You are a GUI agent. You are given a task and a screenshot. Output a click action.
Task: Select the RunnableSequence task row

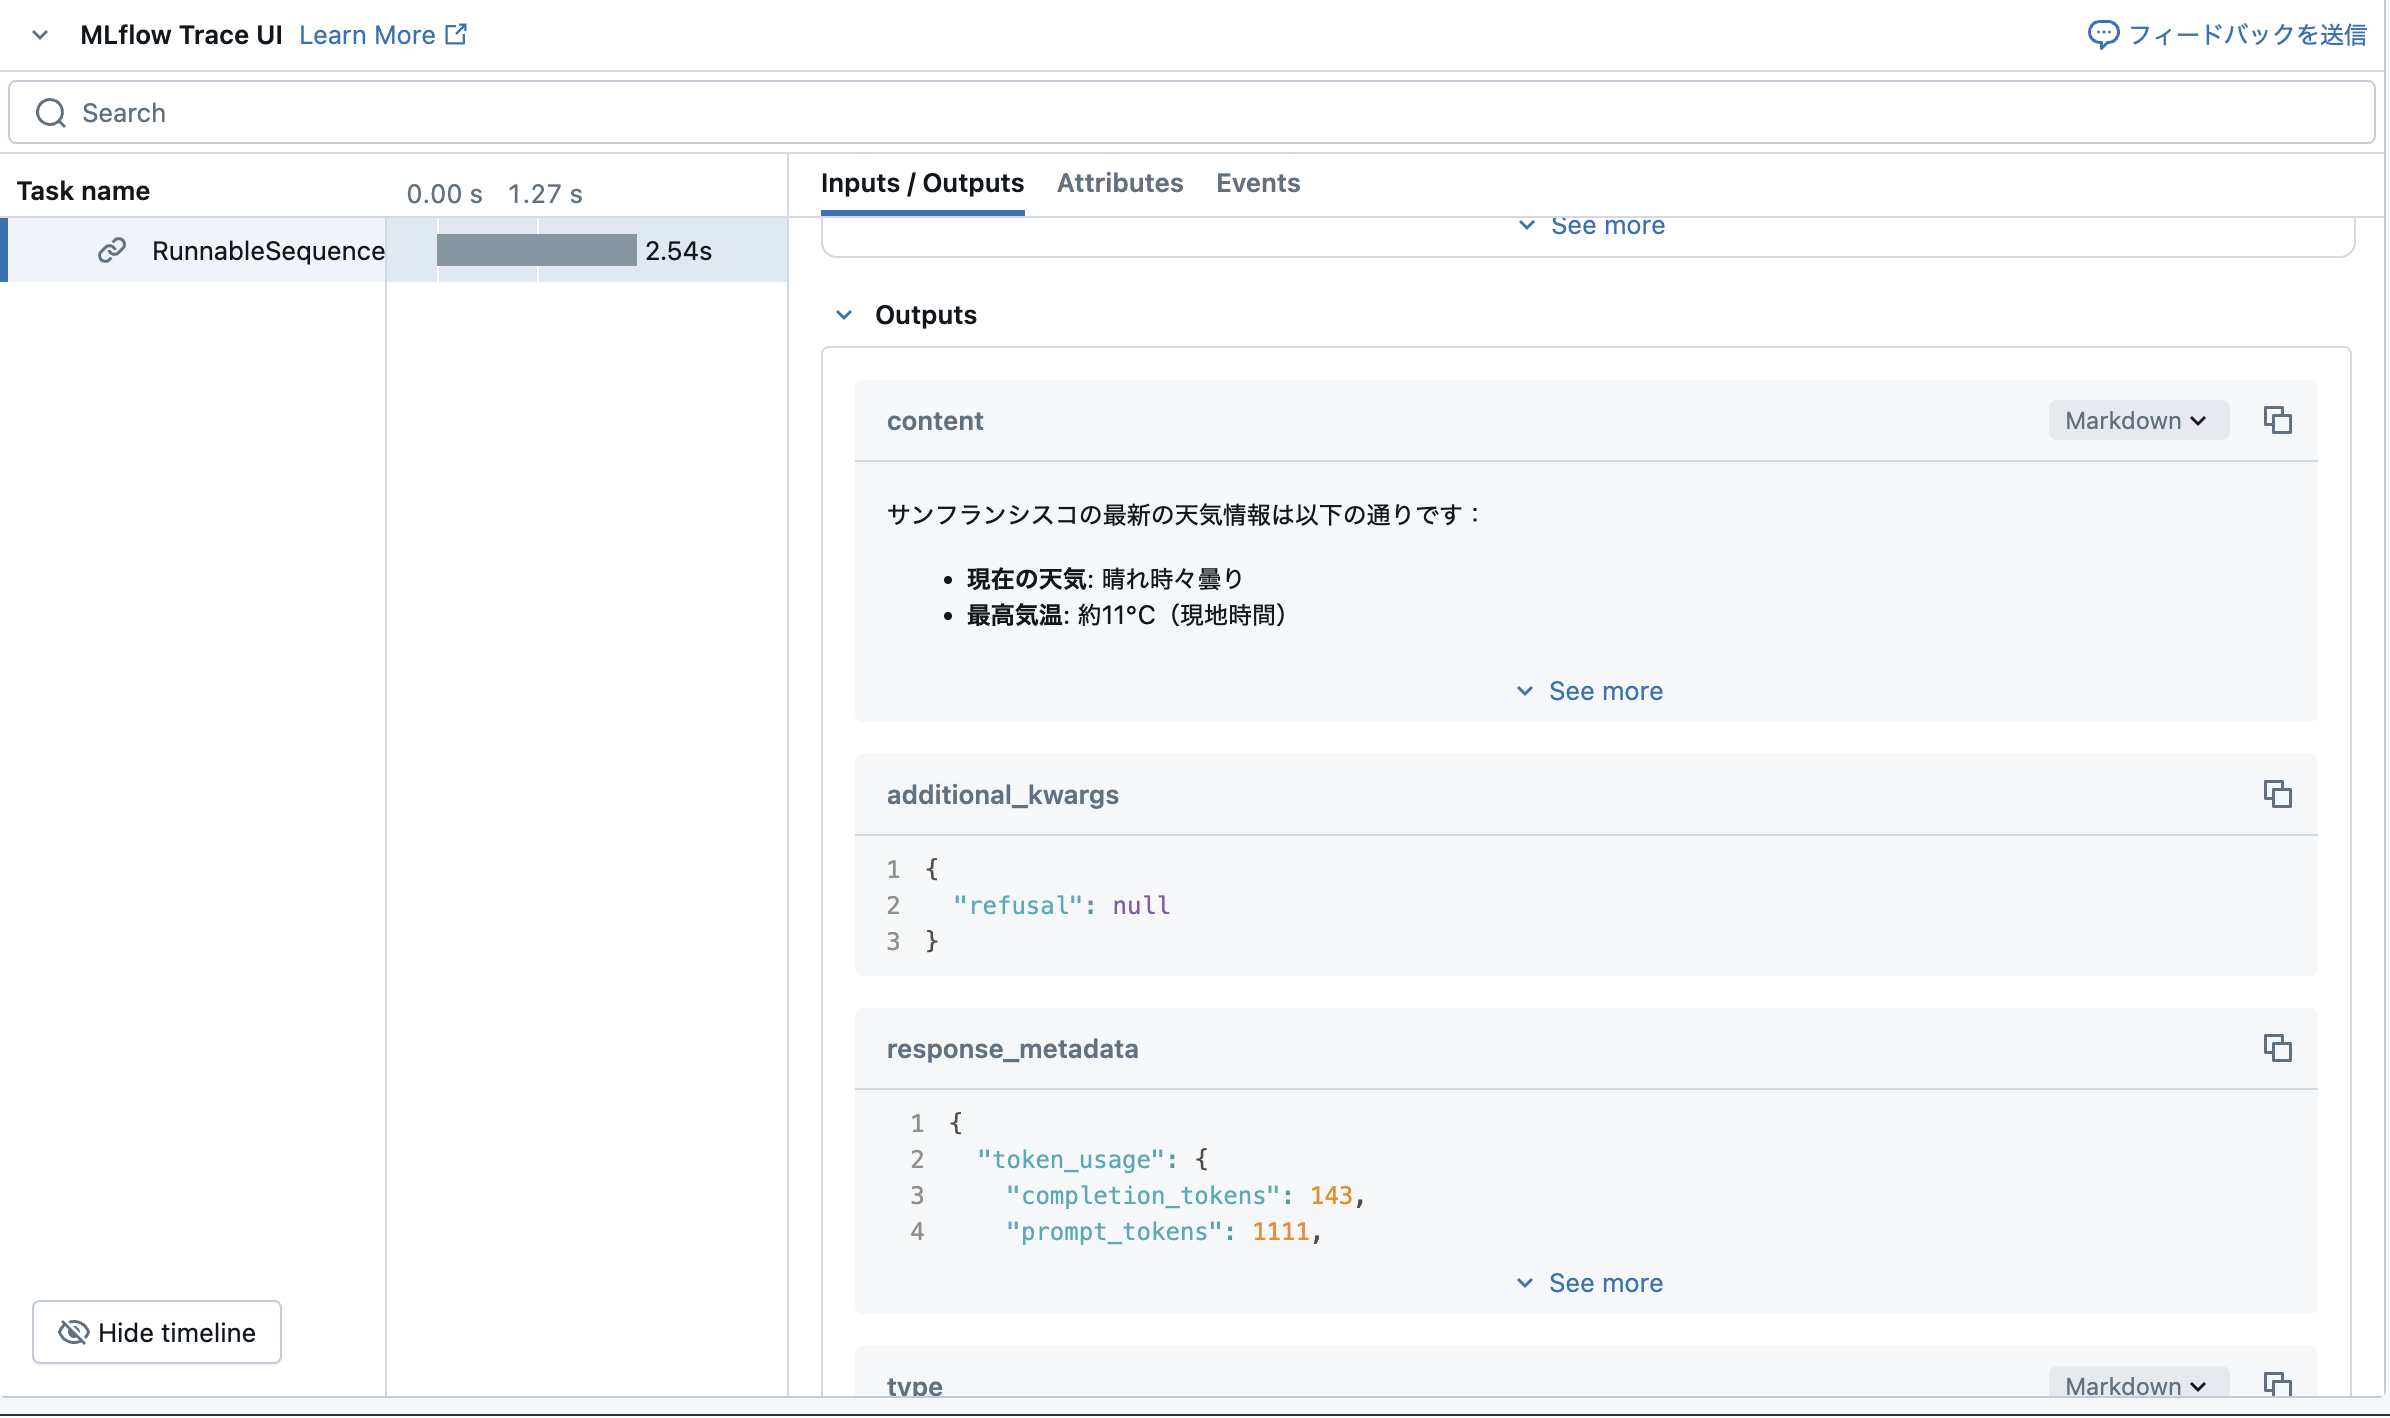[268, 251]
